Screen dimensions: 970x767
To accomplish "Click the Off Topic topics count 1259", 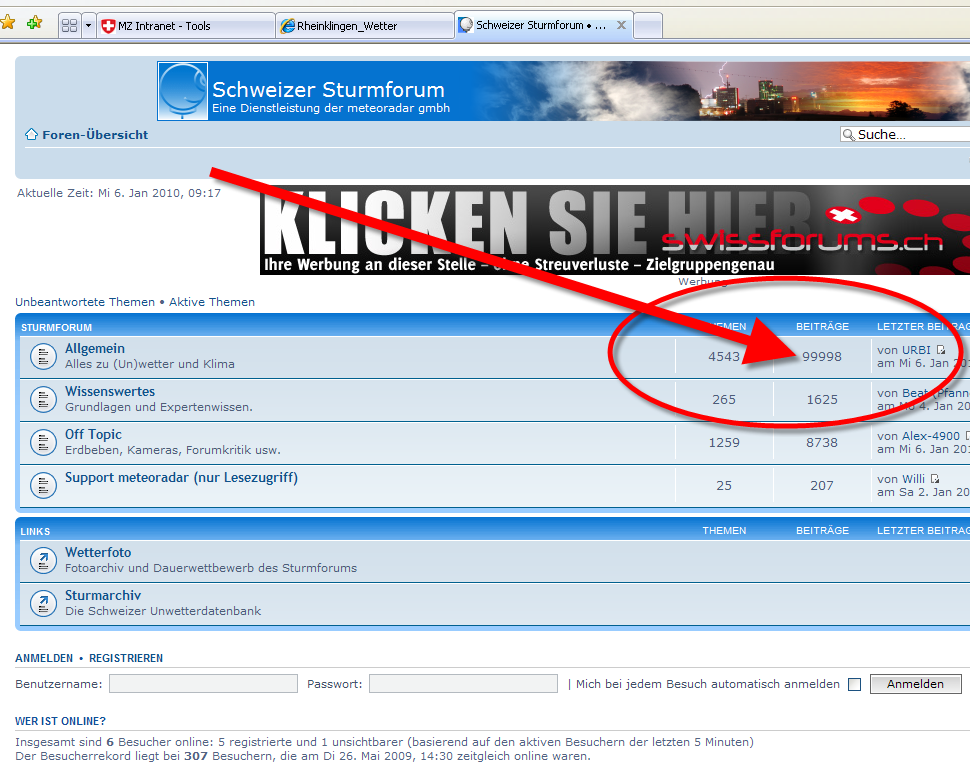I will [x=724, y=443].
